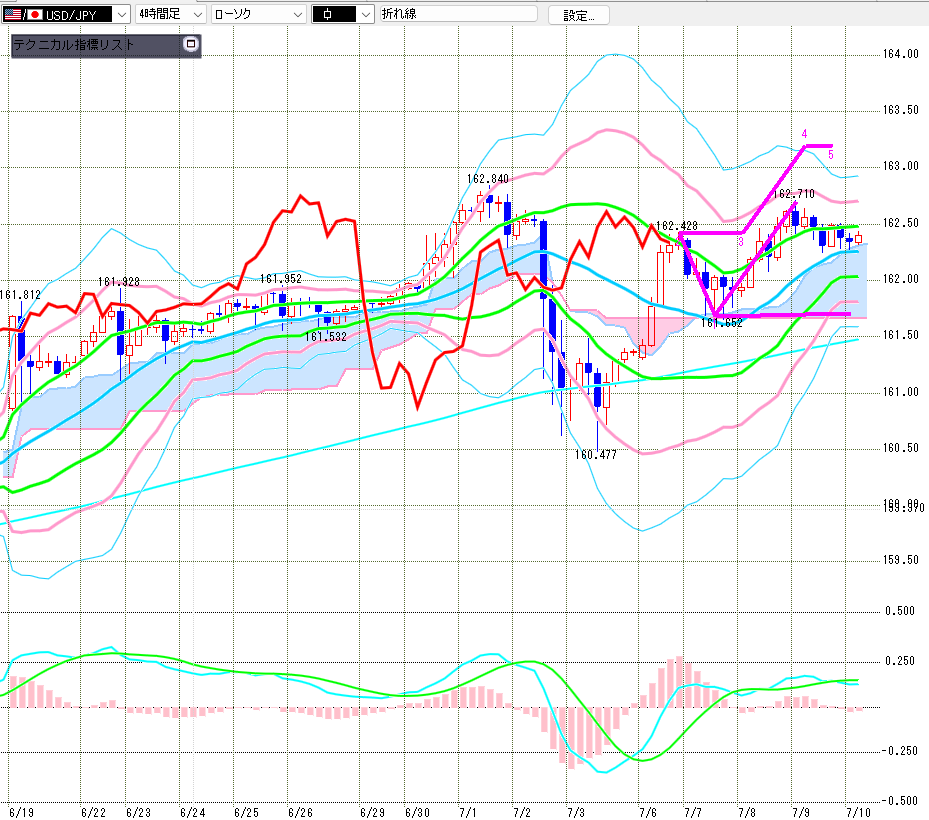Click the 162.840 high price label

[488, 179]
